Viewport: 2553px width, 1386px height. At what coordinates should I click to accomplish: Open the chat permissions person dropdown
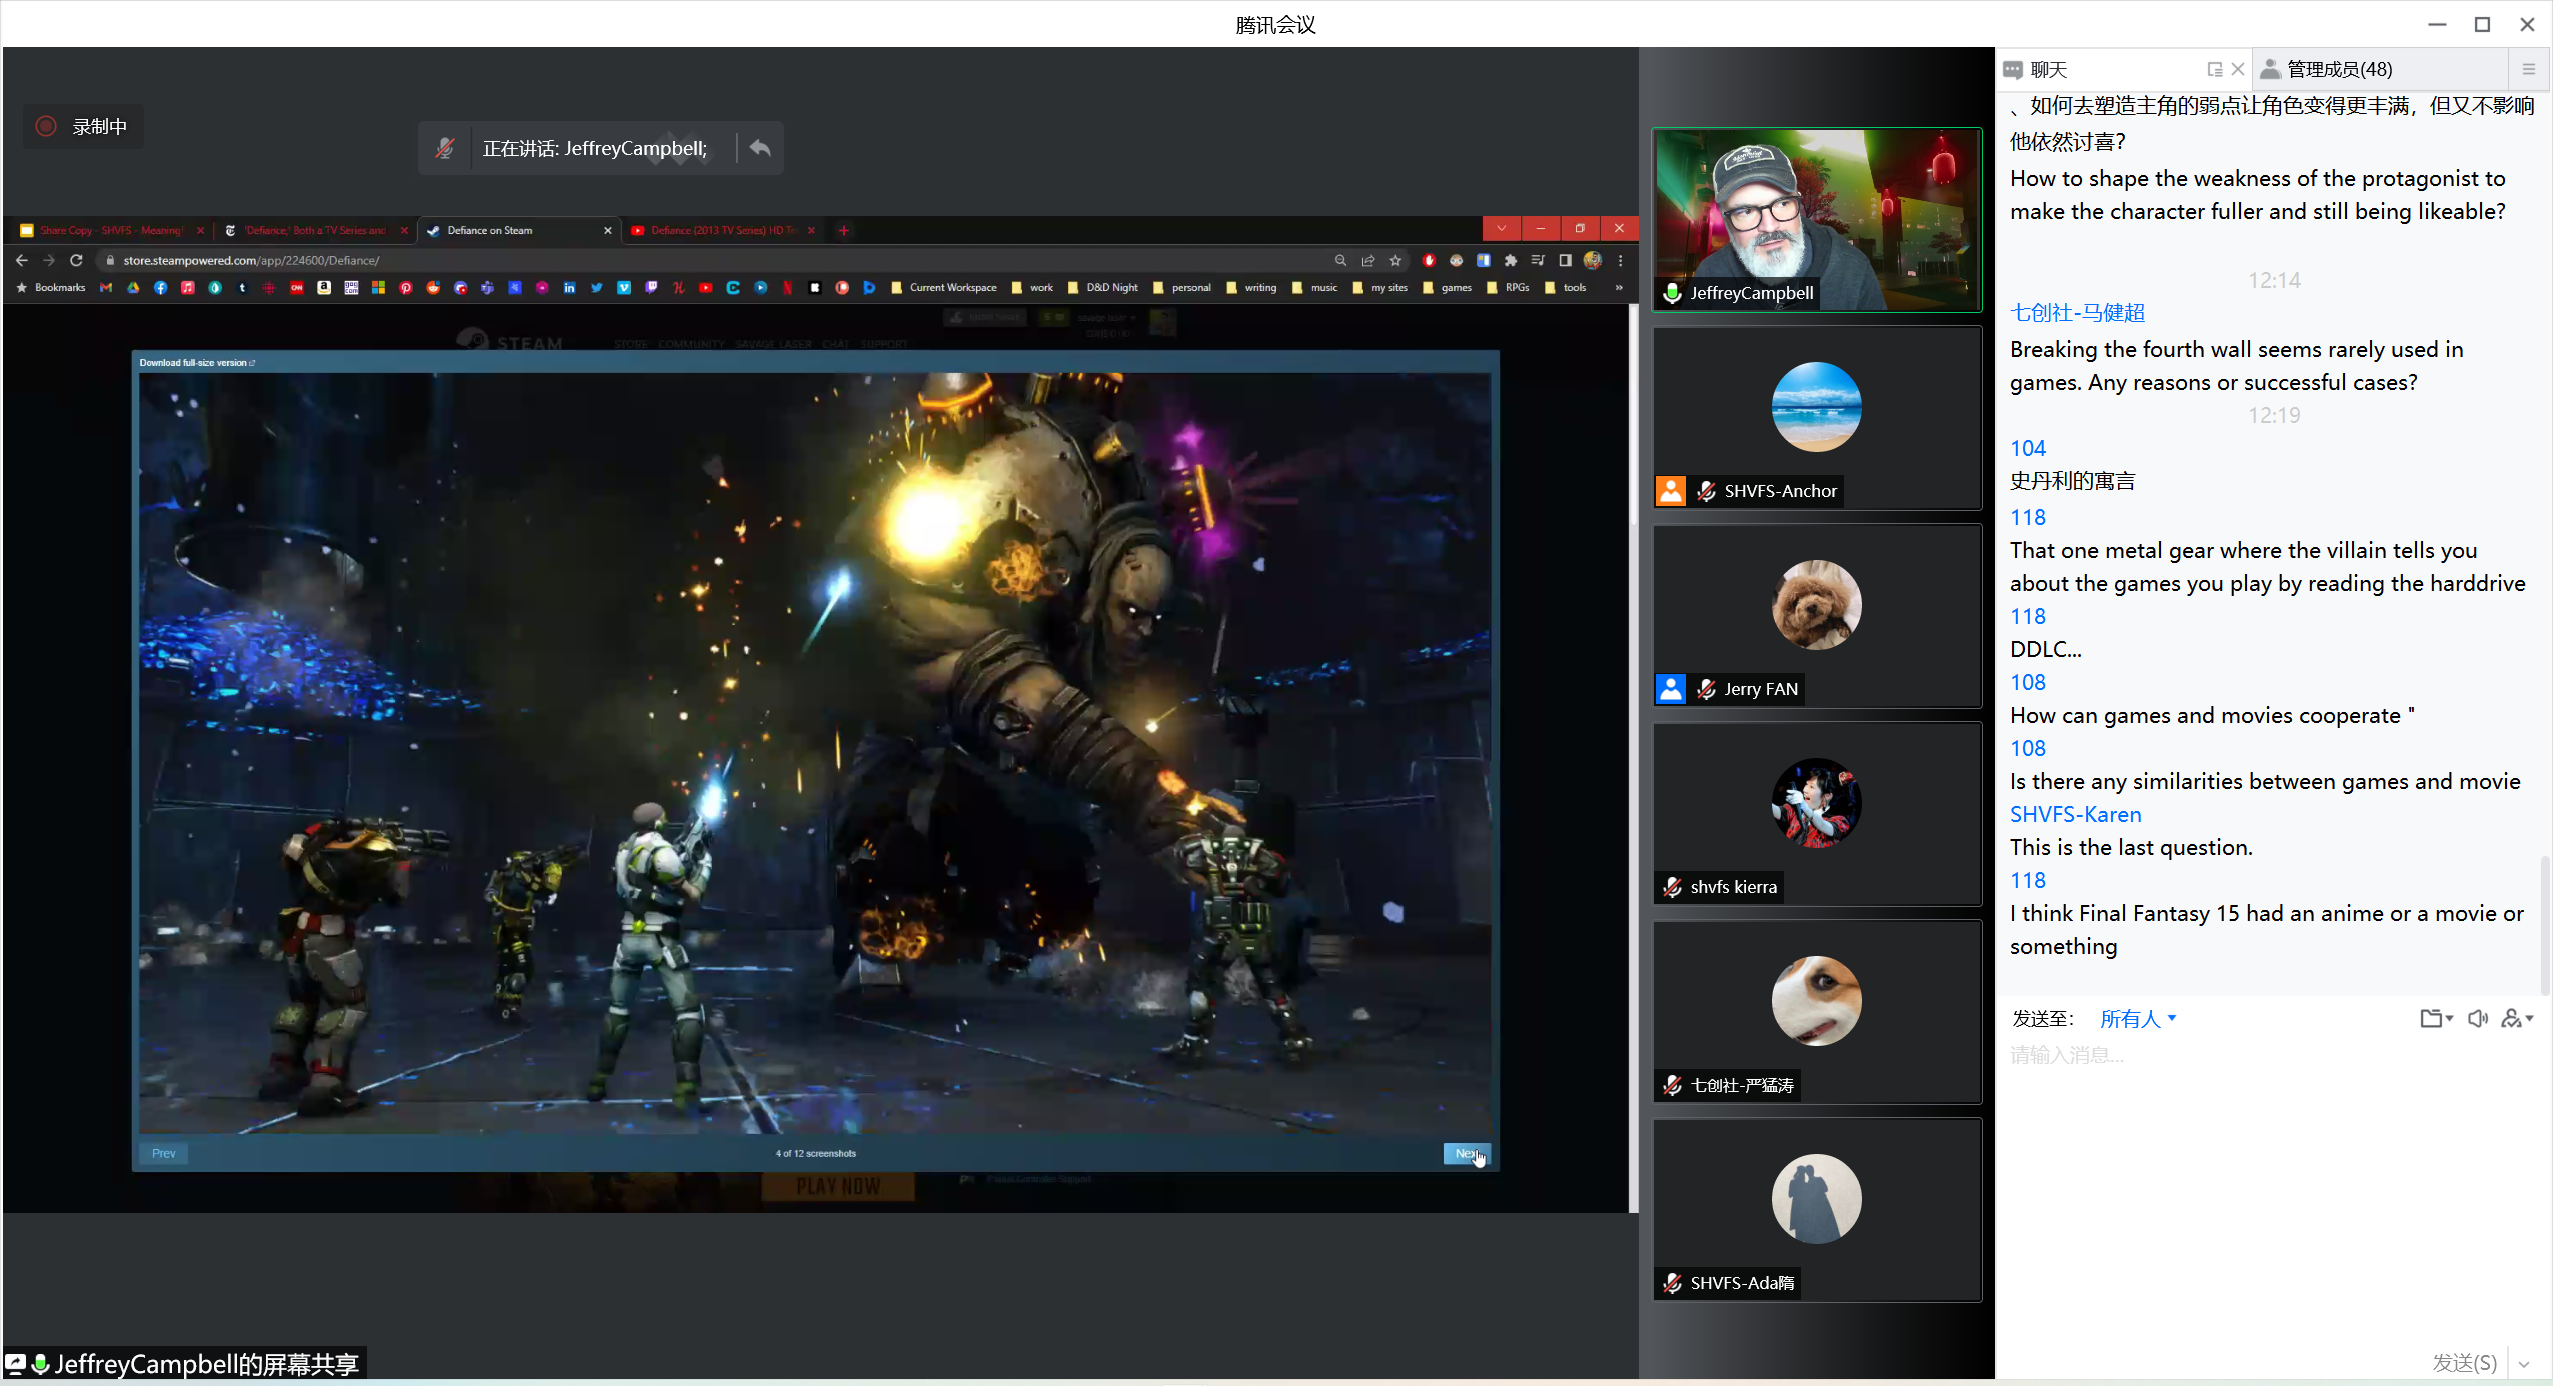click(2517, 1018)
